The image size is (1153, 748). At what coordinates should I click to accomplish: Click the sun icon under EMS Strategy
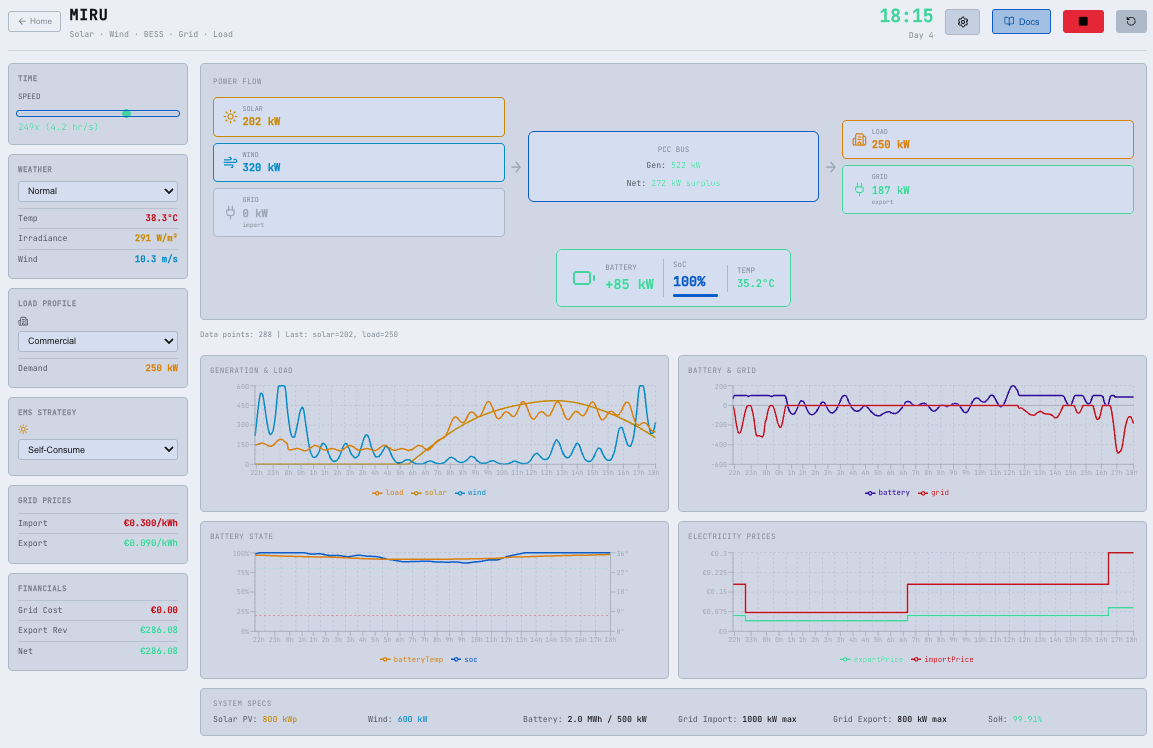click(23, 430)
